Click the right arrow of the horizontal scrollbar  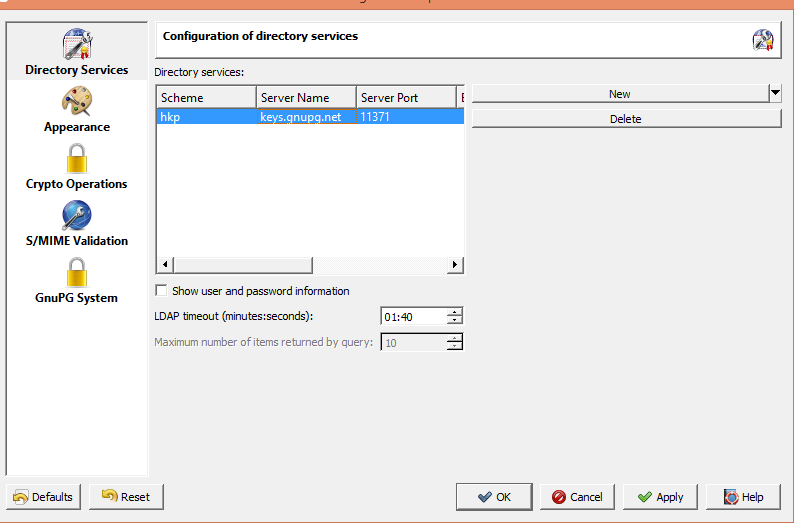coord(455,265)
